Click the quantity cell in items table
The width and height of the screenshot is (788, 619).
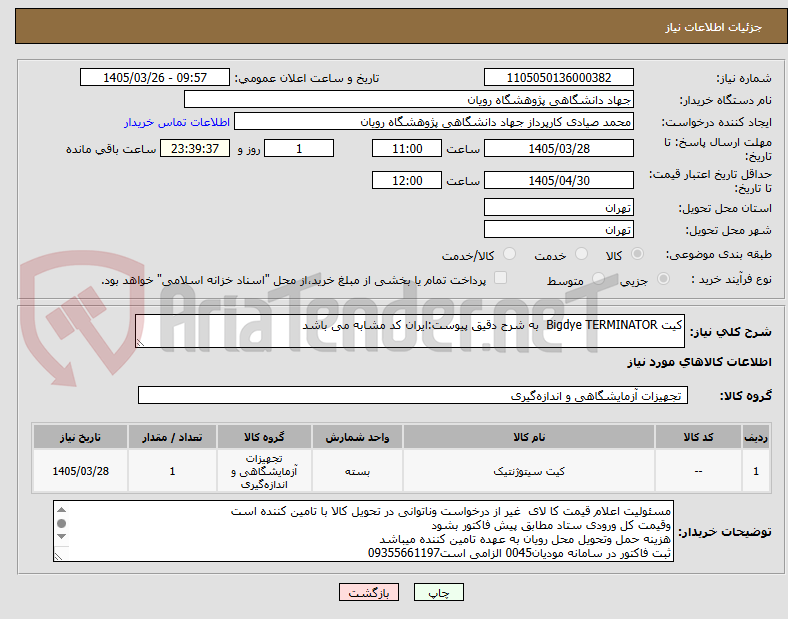click(172, 471)
